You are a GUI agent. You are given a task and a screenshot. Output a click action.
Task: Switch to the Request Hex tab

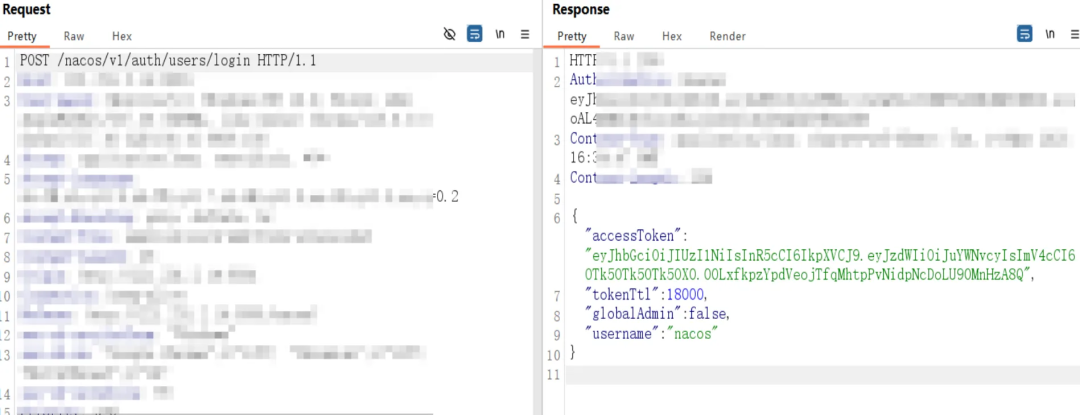[x=121, y=36]
